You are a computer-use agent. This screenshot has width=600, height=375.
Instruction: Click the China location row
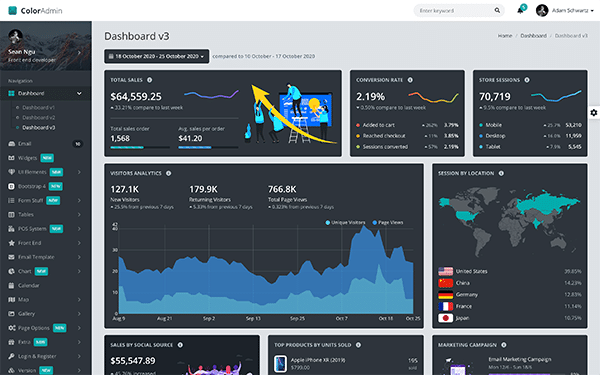(x=510, y=283)
